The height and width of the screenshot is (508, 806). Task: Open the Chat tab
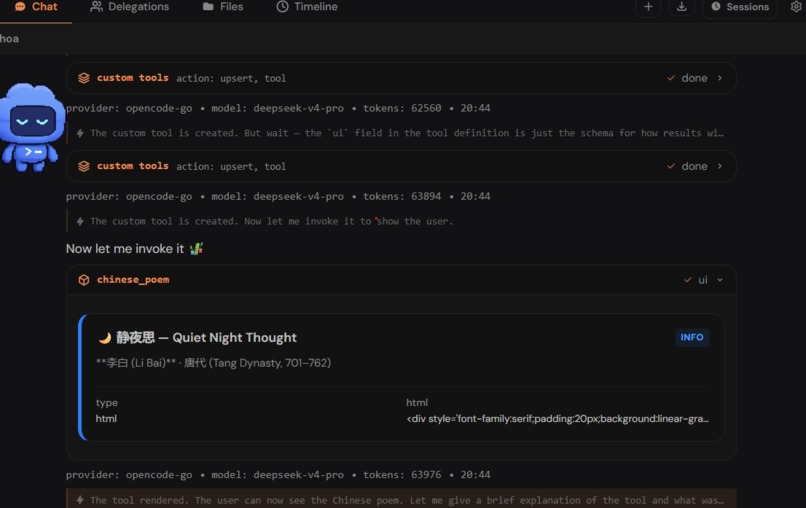[x=36, y=7]
